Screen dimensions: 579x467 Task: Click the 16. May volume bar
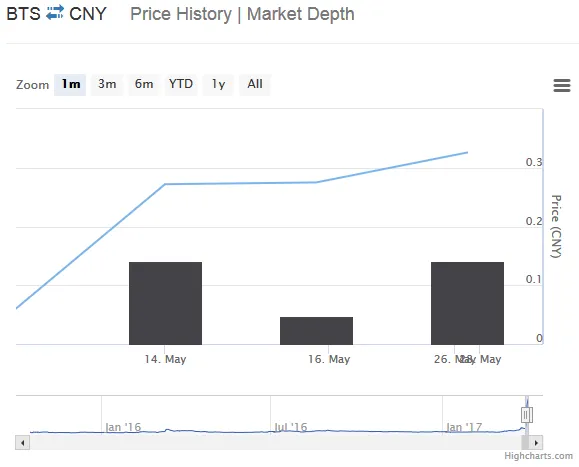click(x=316, y=331)
